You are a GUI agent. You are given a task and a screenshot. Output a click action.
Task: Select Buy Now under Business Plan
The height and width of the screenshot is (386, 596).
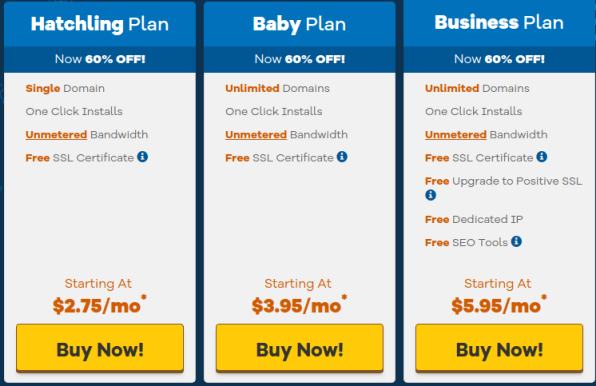(x=499, y=348)
